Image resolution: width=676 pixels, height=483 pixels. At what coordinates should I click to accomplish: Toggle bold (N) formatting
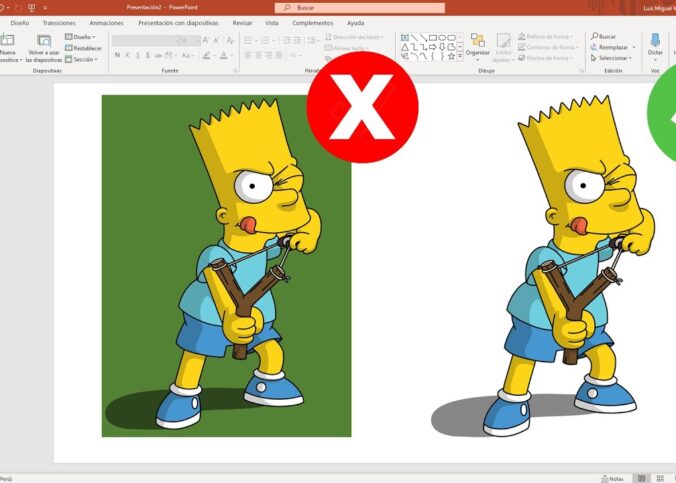pyautogui.click(x=117, y=55)
